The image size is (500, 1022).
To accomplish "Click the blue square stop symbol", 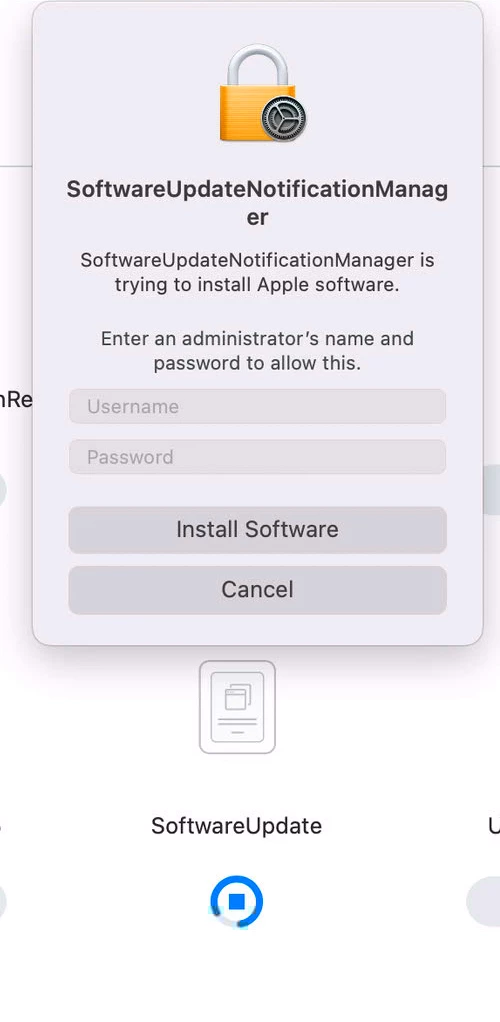I will (237, 901).
